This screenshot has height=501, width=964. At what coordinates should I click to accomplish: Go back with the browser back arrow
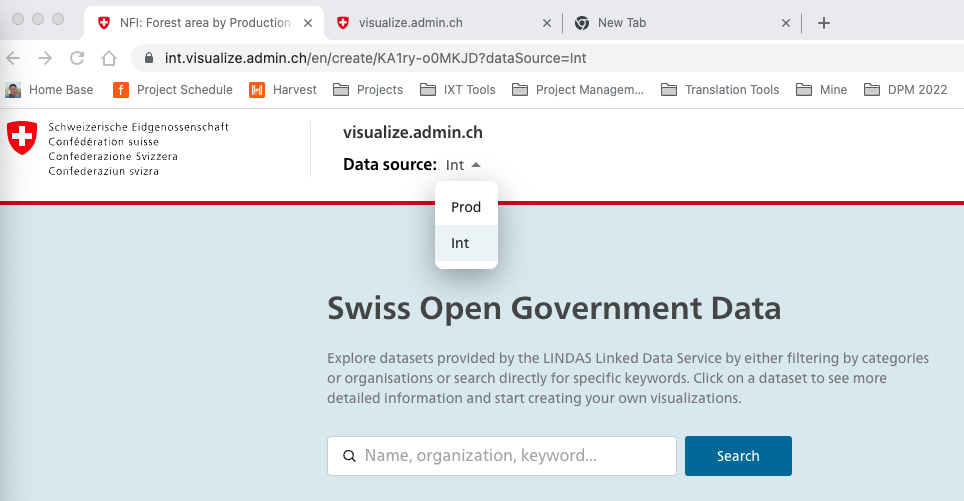point(13,58)
